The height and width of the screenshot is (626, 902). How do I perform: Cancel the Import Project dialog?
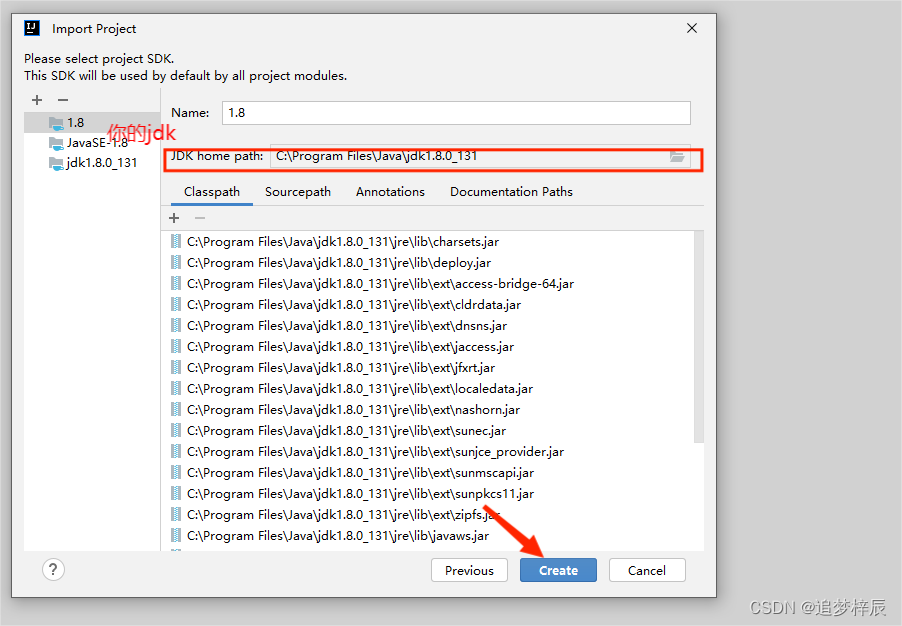pos(647,570)
